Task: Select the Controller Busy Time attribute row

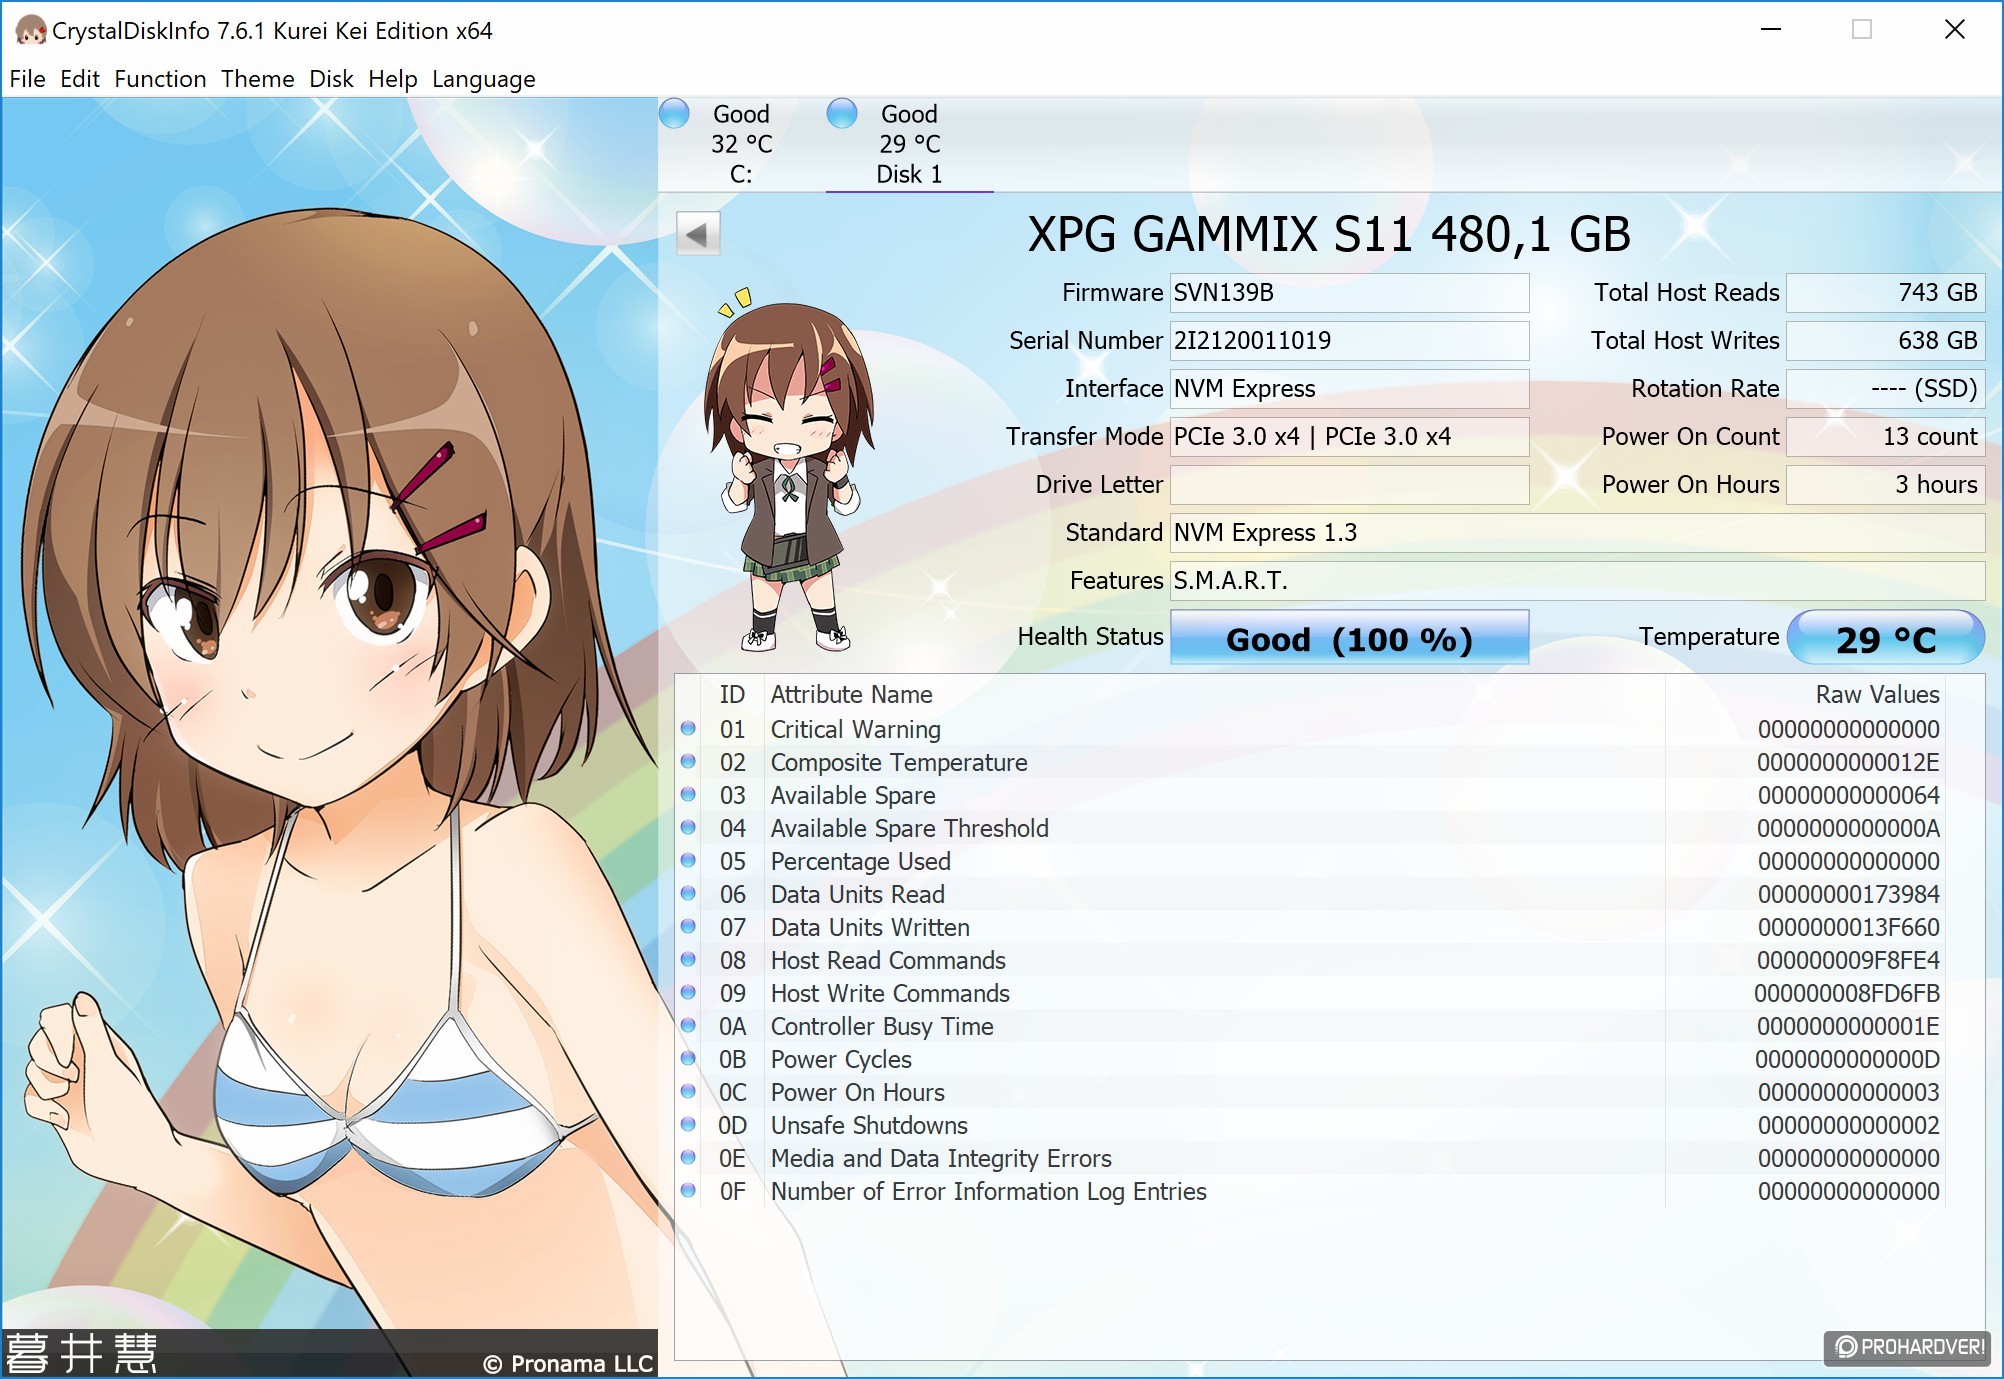Action: click(1310, 1026)
